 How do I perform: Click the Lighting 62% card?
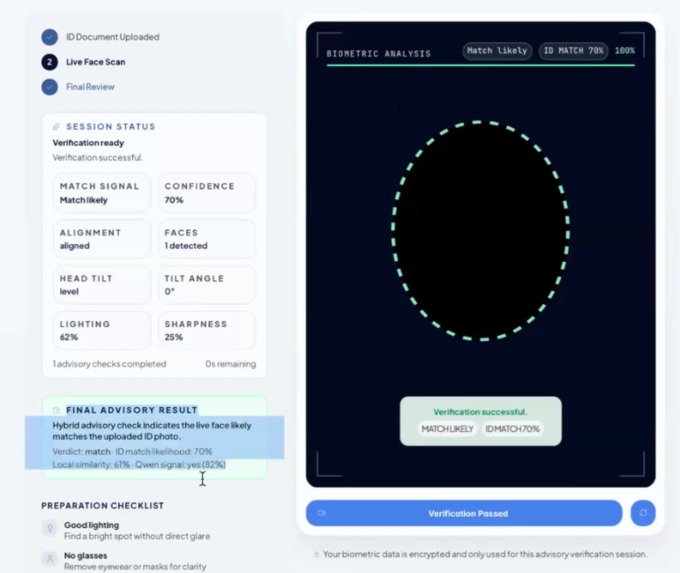click(x=102, y=330)
